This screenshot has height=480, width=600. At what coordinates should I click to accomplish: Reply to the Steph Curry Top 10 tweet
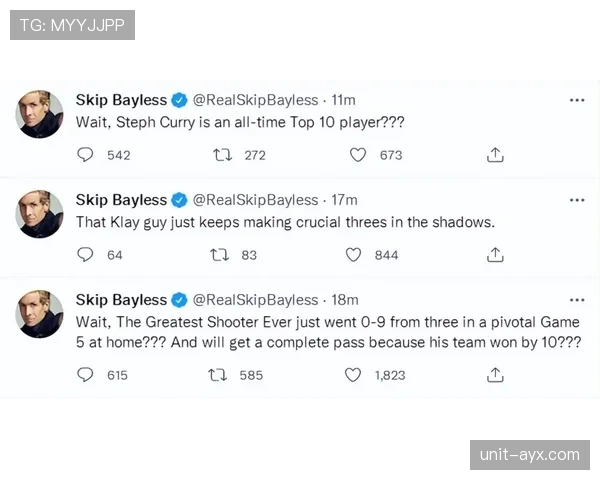pos(86,155)
